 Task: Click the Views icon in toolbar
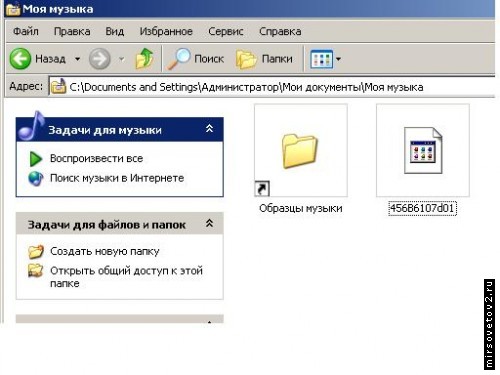point(321,59)
